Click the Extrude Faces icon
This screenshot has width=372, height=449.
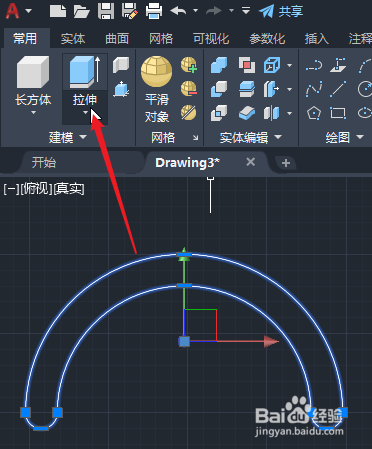click(x=272, y=89)
